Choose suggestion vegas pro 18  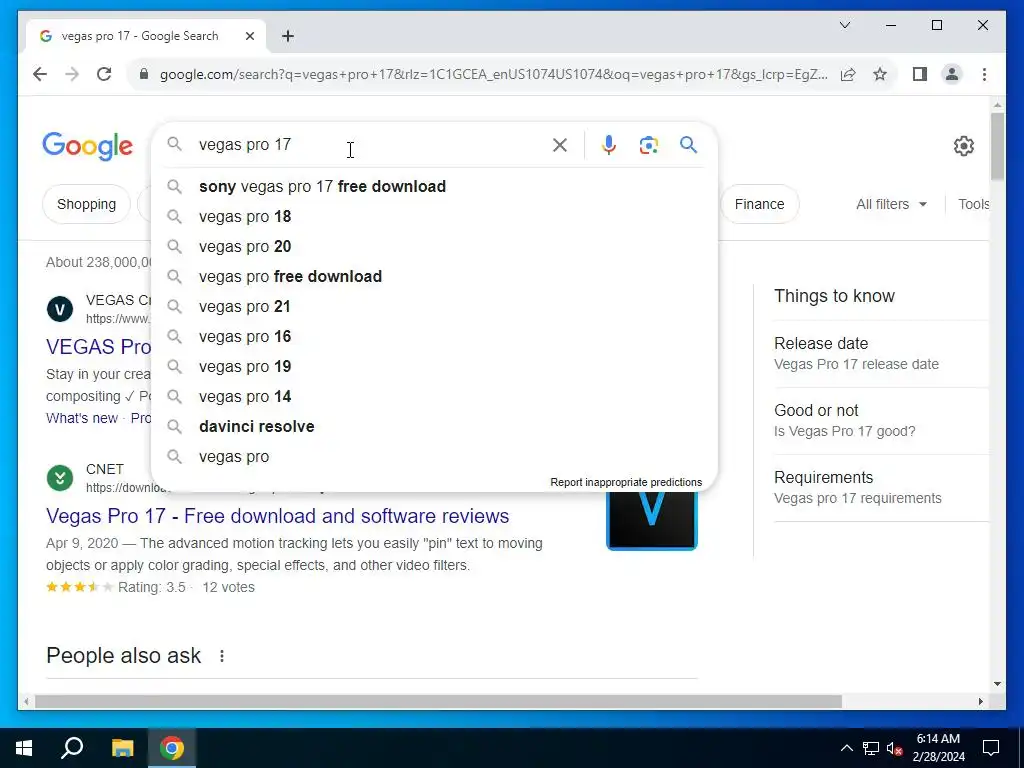(434, 217)
